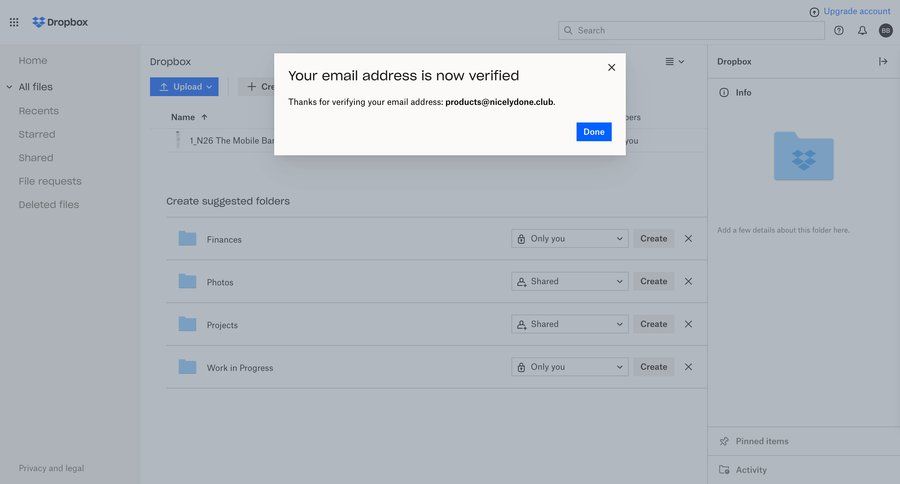
Task: Click Add a few details description text
Action: [783, 230]
